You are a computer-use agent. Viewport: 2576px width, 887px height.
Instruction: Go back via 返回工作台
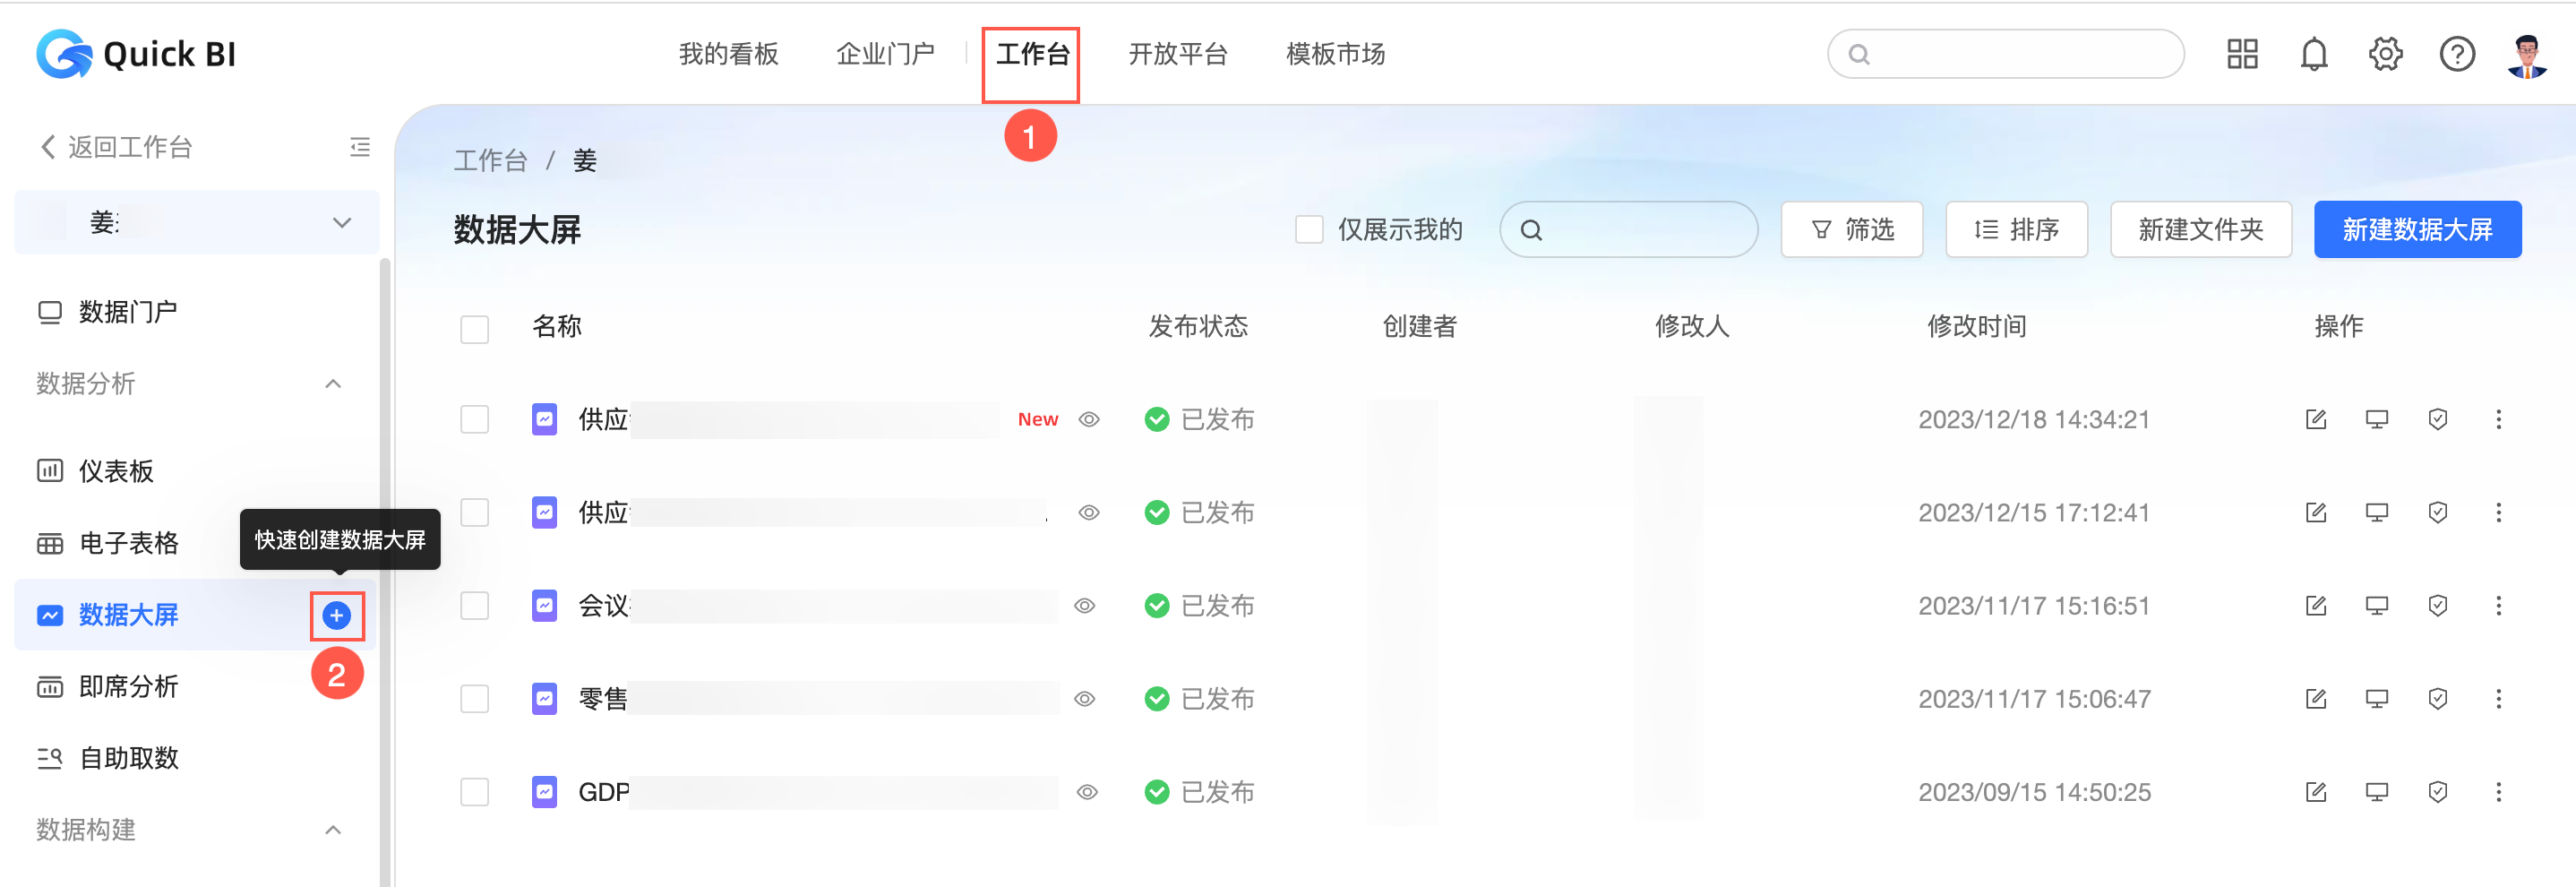116,147
